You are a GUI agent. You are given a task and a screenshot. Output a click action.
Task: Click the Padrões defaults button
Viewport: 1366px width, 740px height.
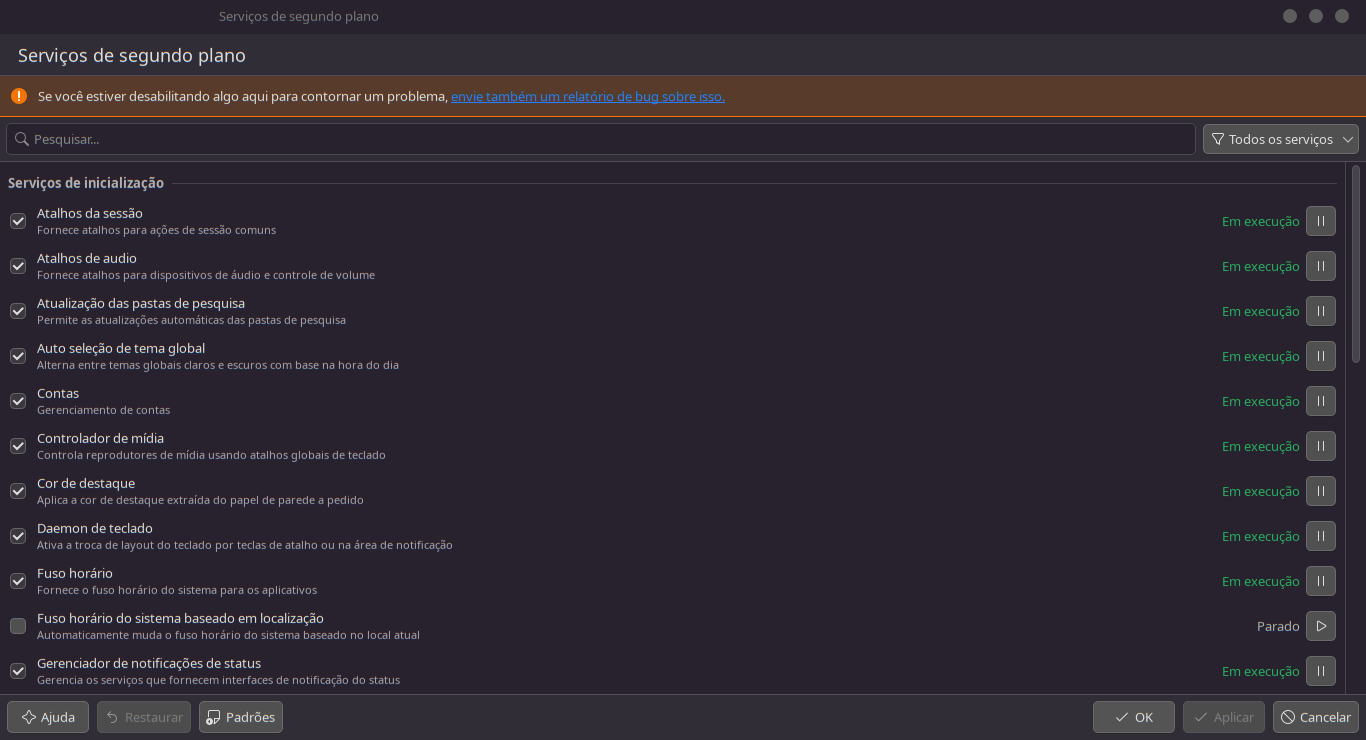(241, 717)
